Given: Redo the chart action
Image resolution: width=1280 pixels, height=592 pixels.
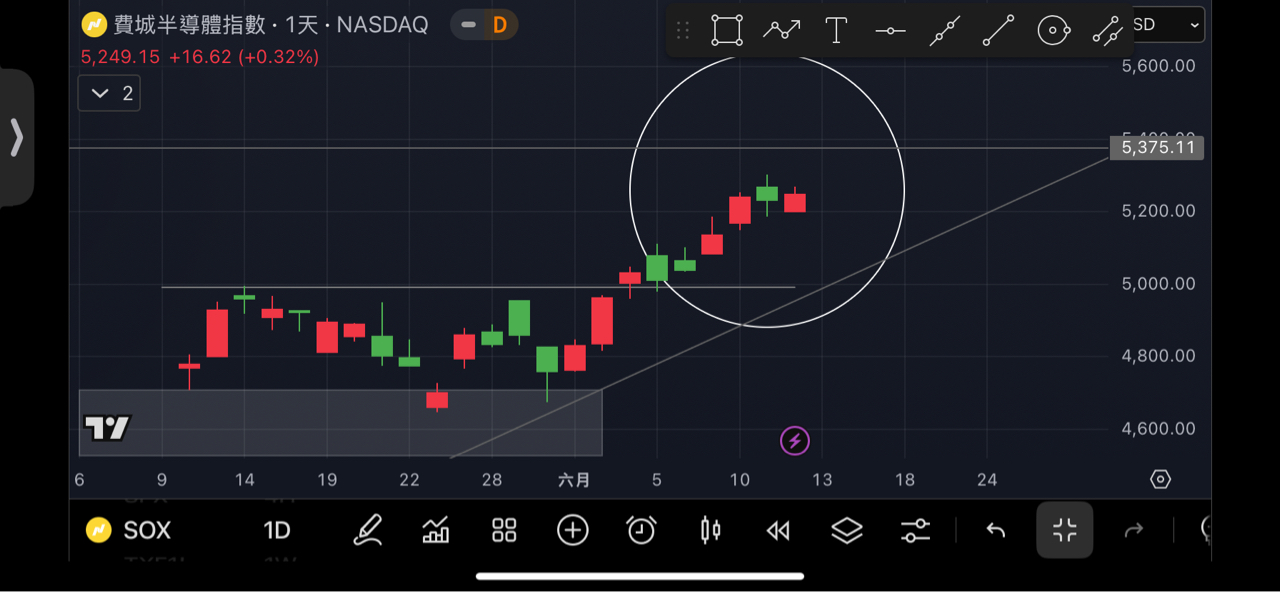Looking at the screenshot, I should coord(1133,530).
